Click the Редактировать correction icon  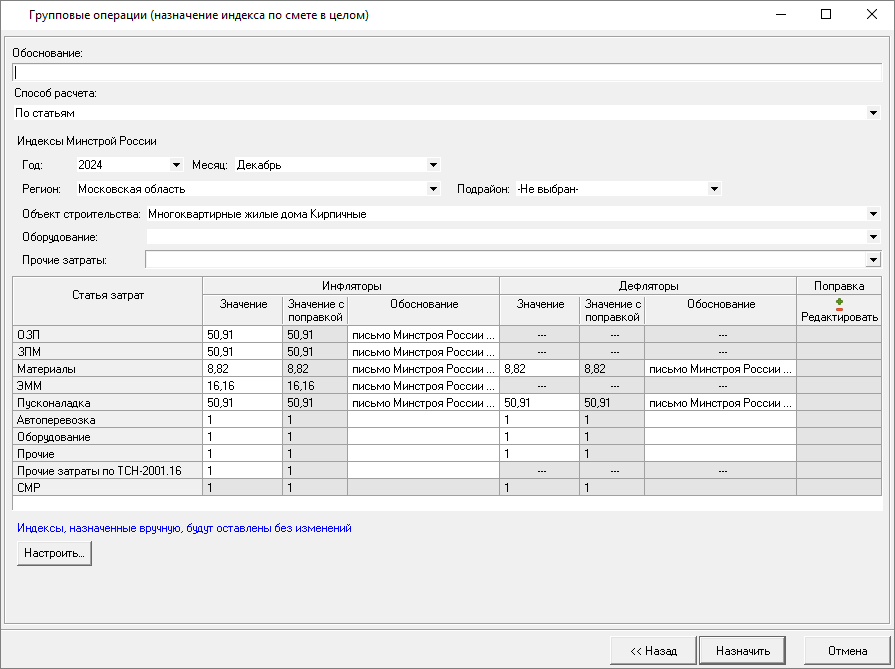point(839,304)
